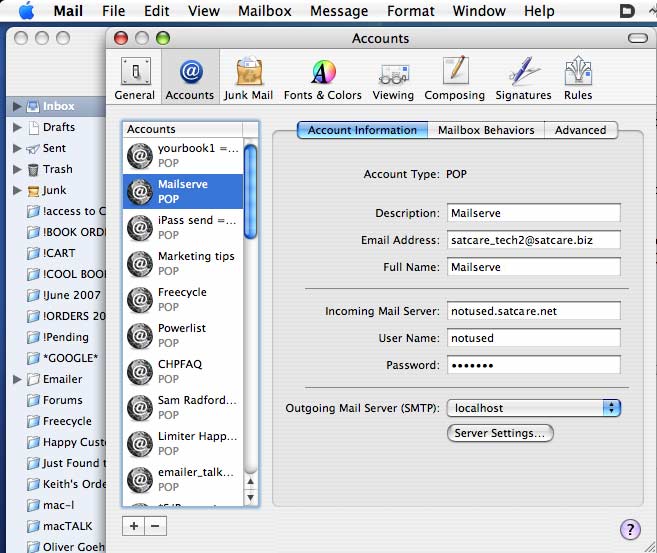Open the General preferences pane
The width and height of the screenshot is (657, 553).
point(134,78)
